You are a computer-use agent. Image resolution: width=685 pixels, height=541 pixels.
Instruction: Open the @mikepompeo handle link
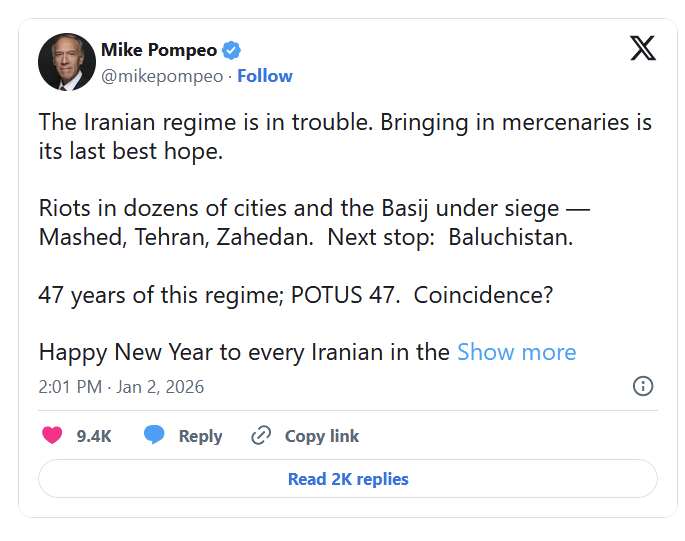[163, 76]
